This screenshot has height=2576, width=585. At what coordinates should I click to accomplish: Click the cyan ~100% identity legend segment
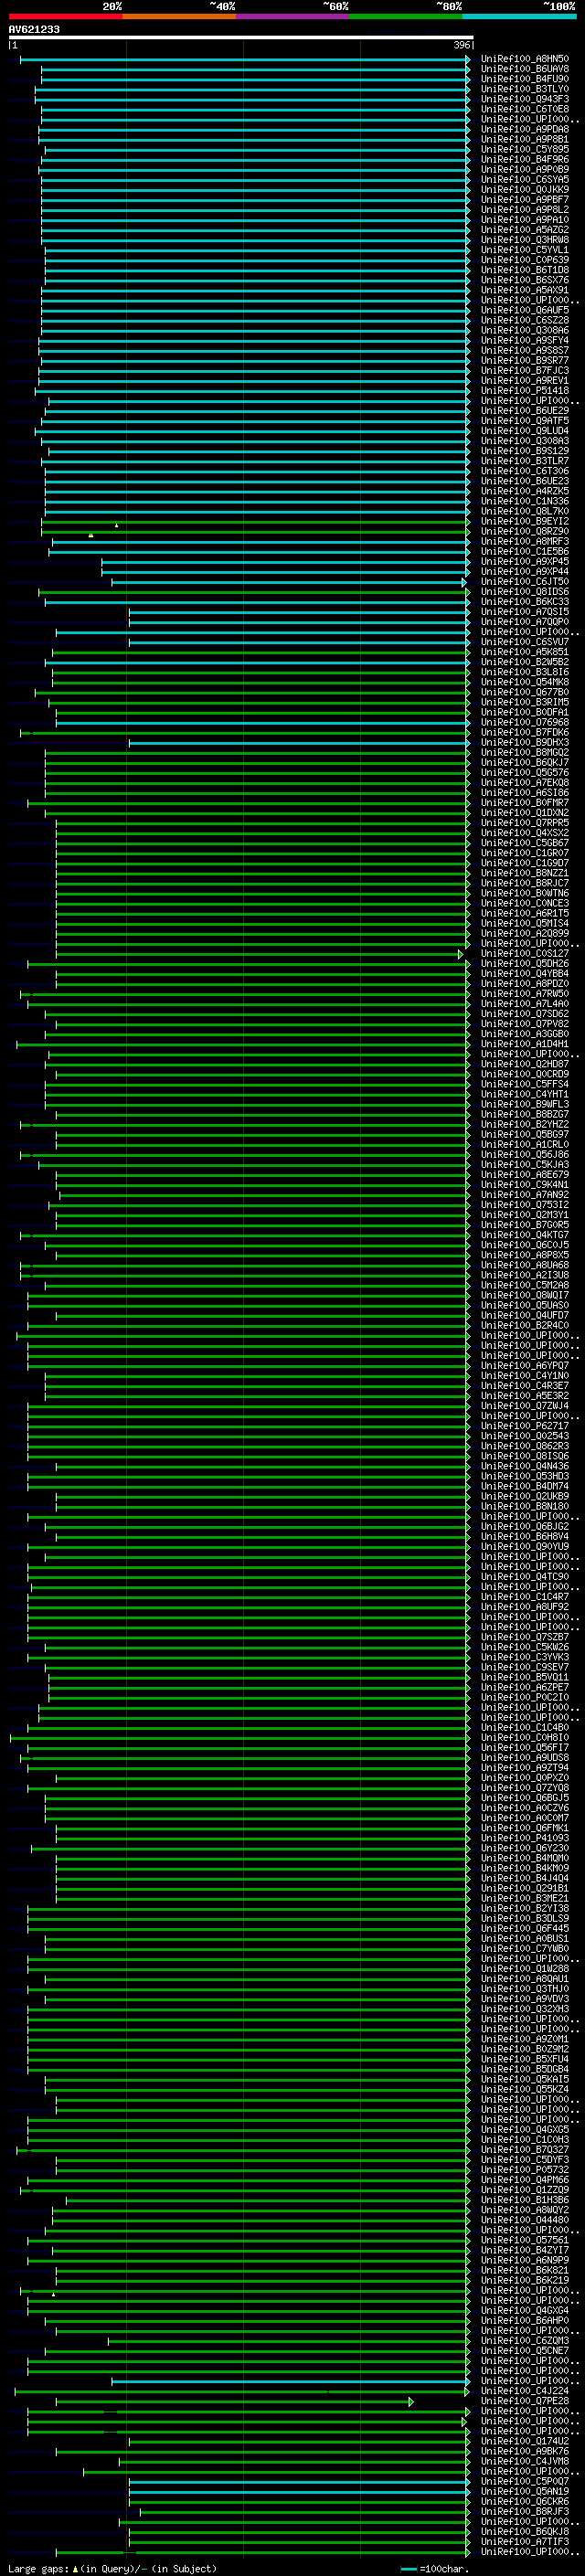point(519,16)
